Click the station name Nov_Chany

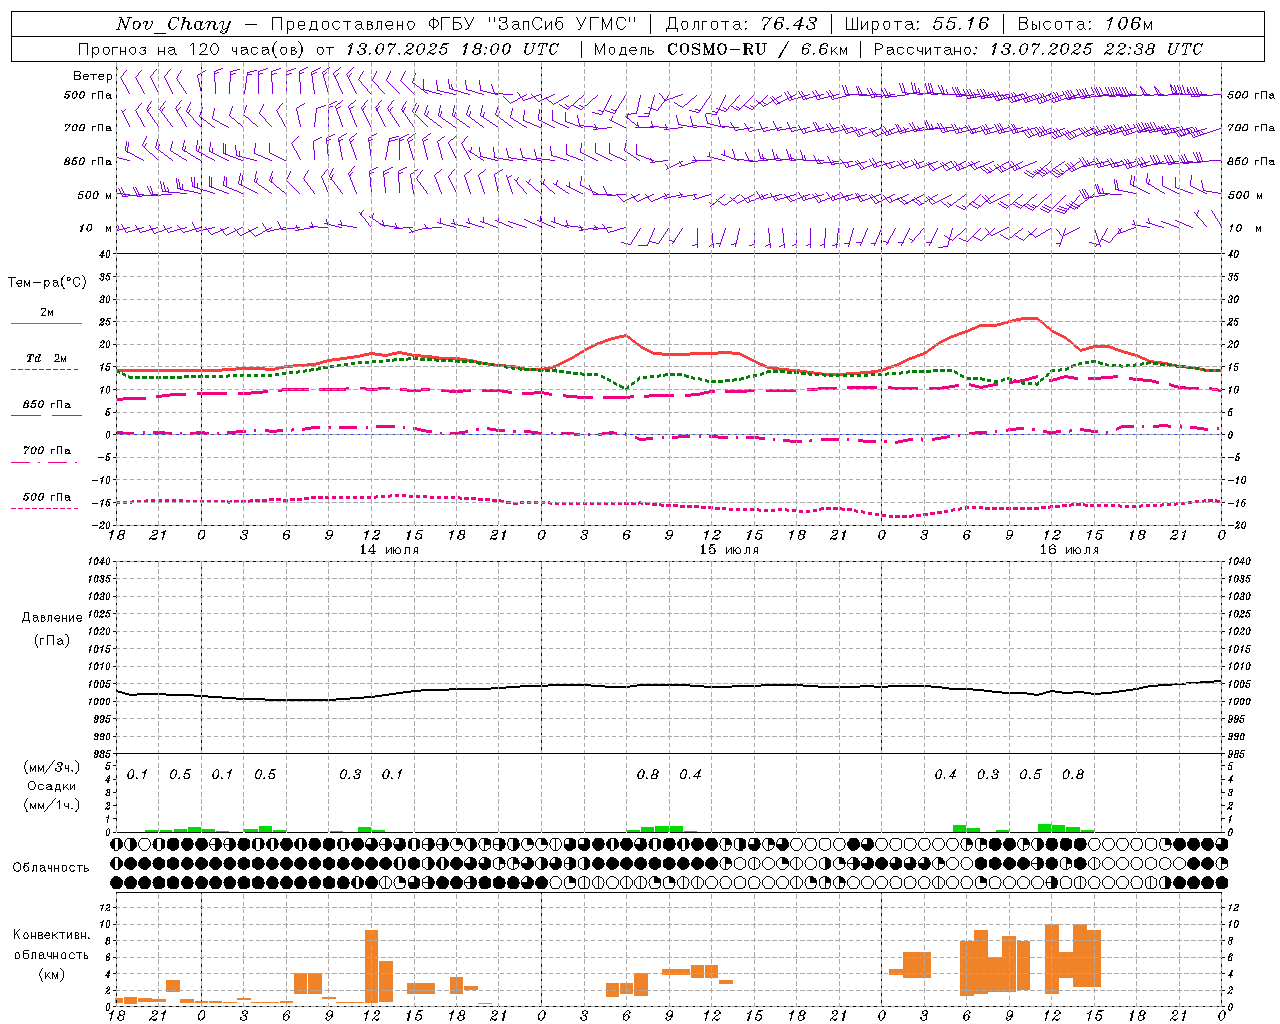click(x=173, y=24)
